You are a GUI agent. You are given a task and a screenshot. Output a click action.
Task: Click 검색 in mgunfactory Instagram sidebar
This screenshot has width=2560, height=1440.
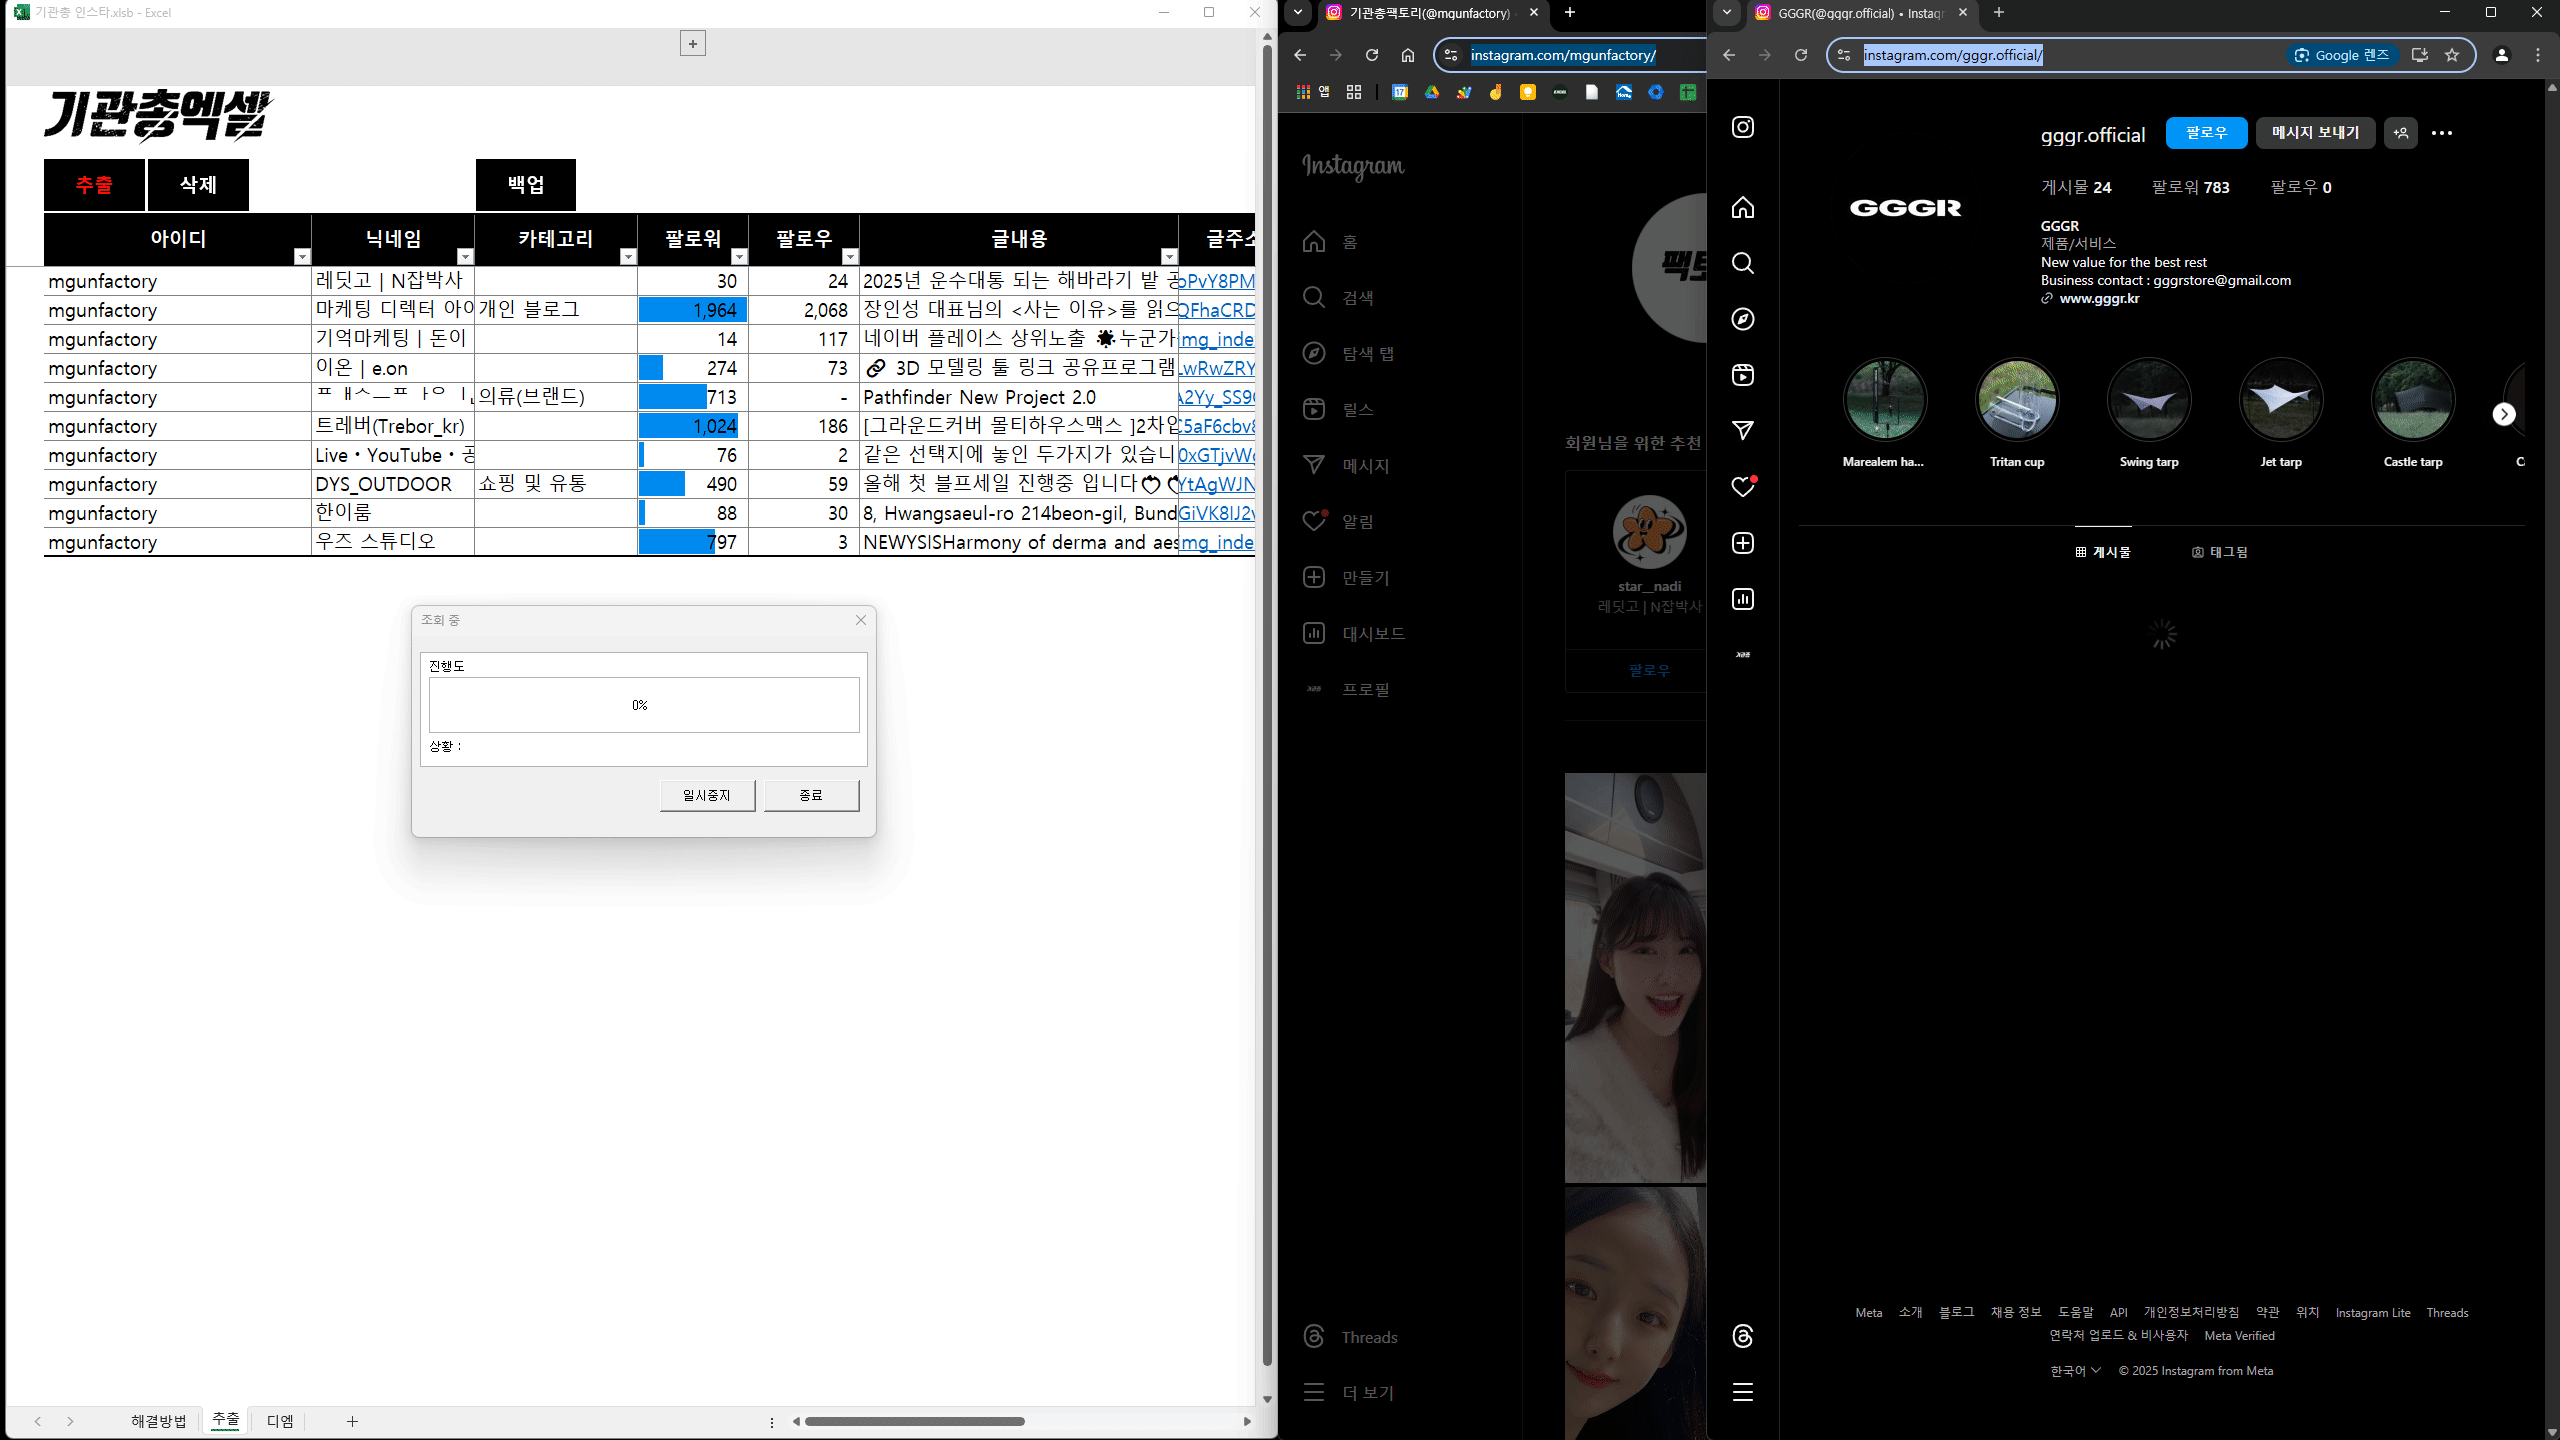click(1338, 298)
